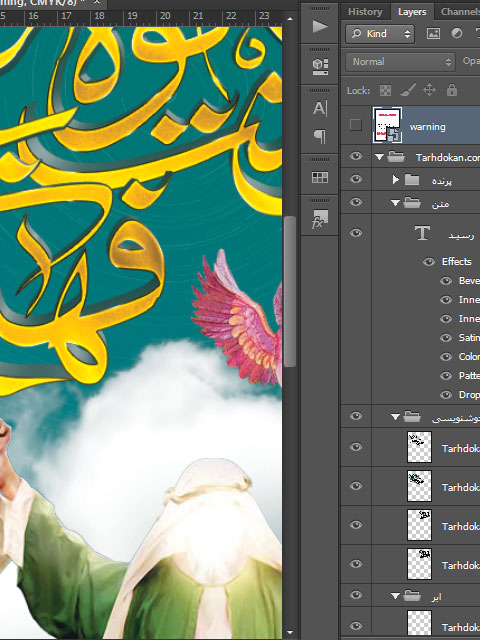Filter layers by pixel image icon

(x=433, y=34)
